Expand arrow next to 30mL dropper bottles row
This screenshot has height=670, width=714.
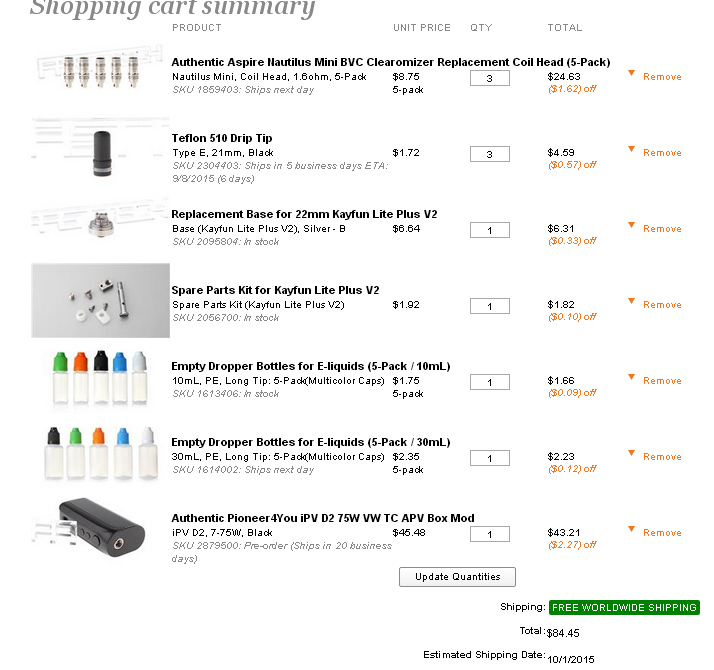coord(631,453)
